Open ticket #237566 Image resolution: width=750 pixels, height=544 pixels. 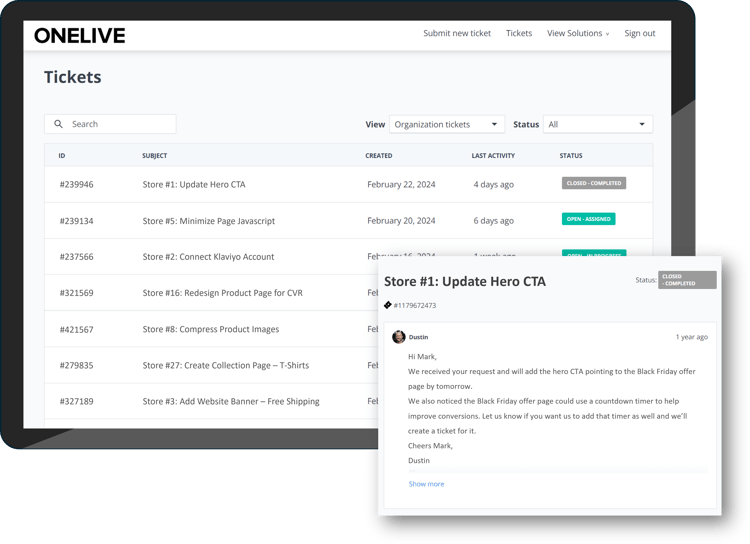coord(77,256)
